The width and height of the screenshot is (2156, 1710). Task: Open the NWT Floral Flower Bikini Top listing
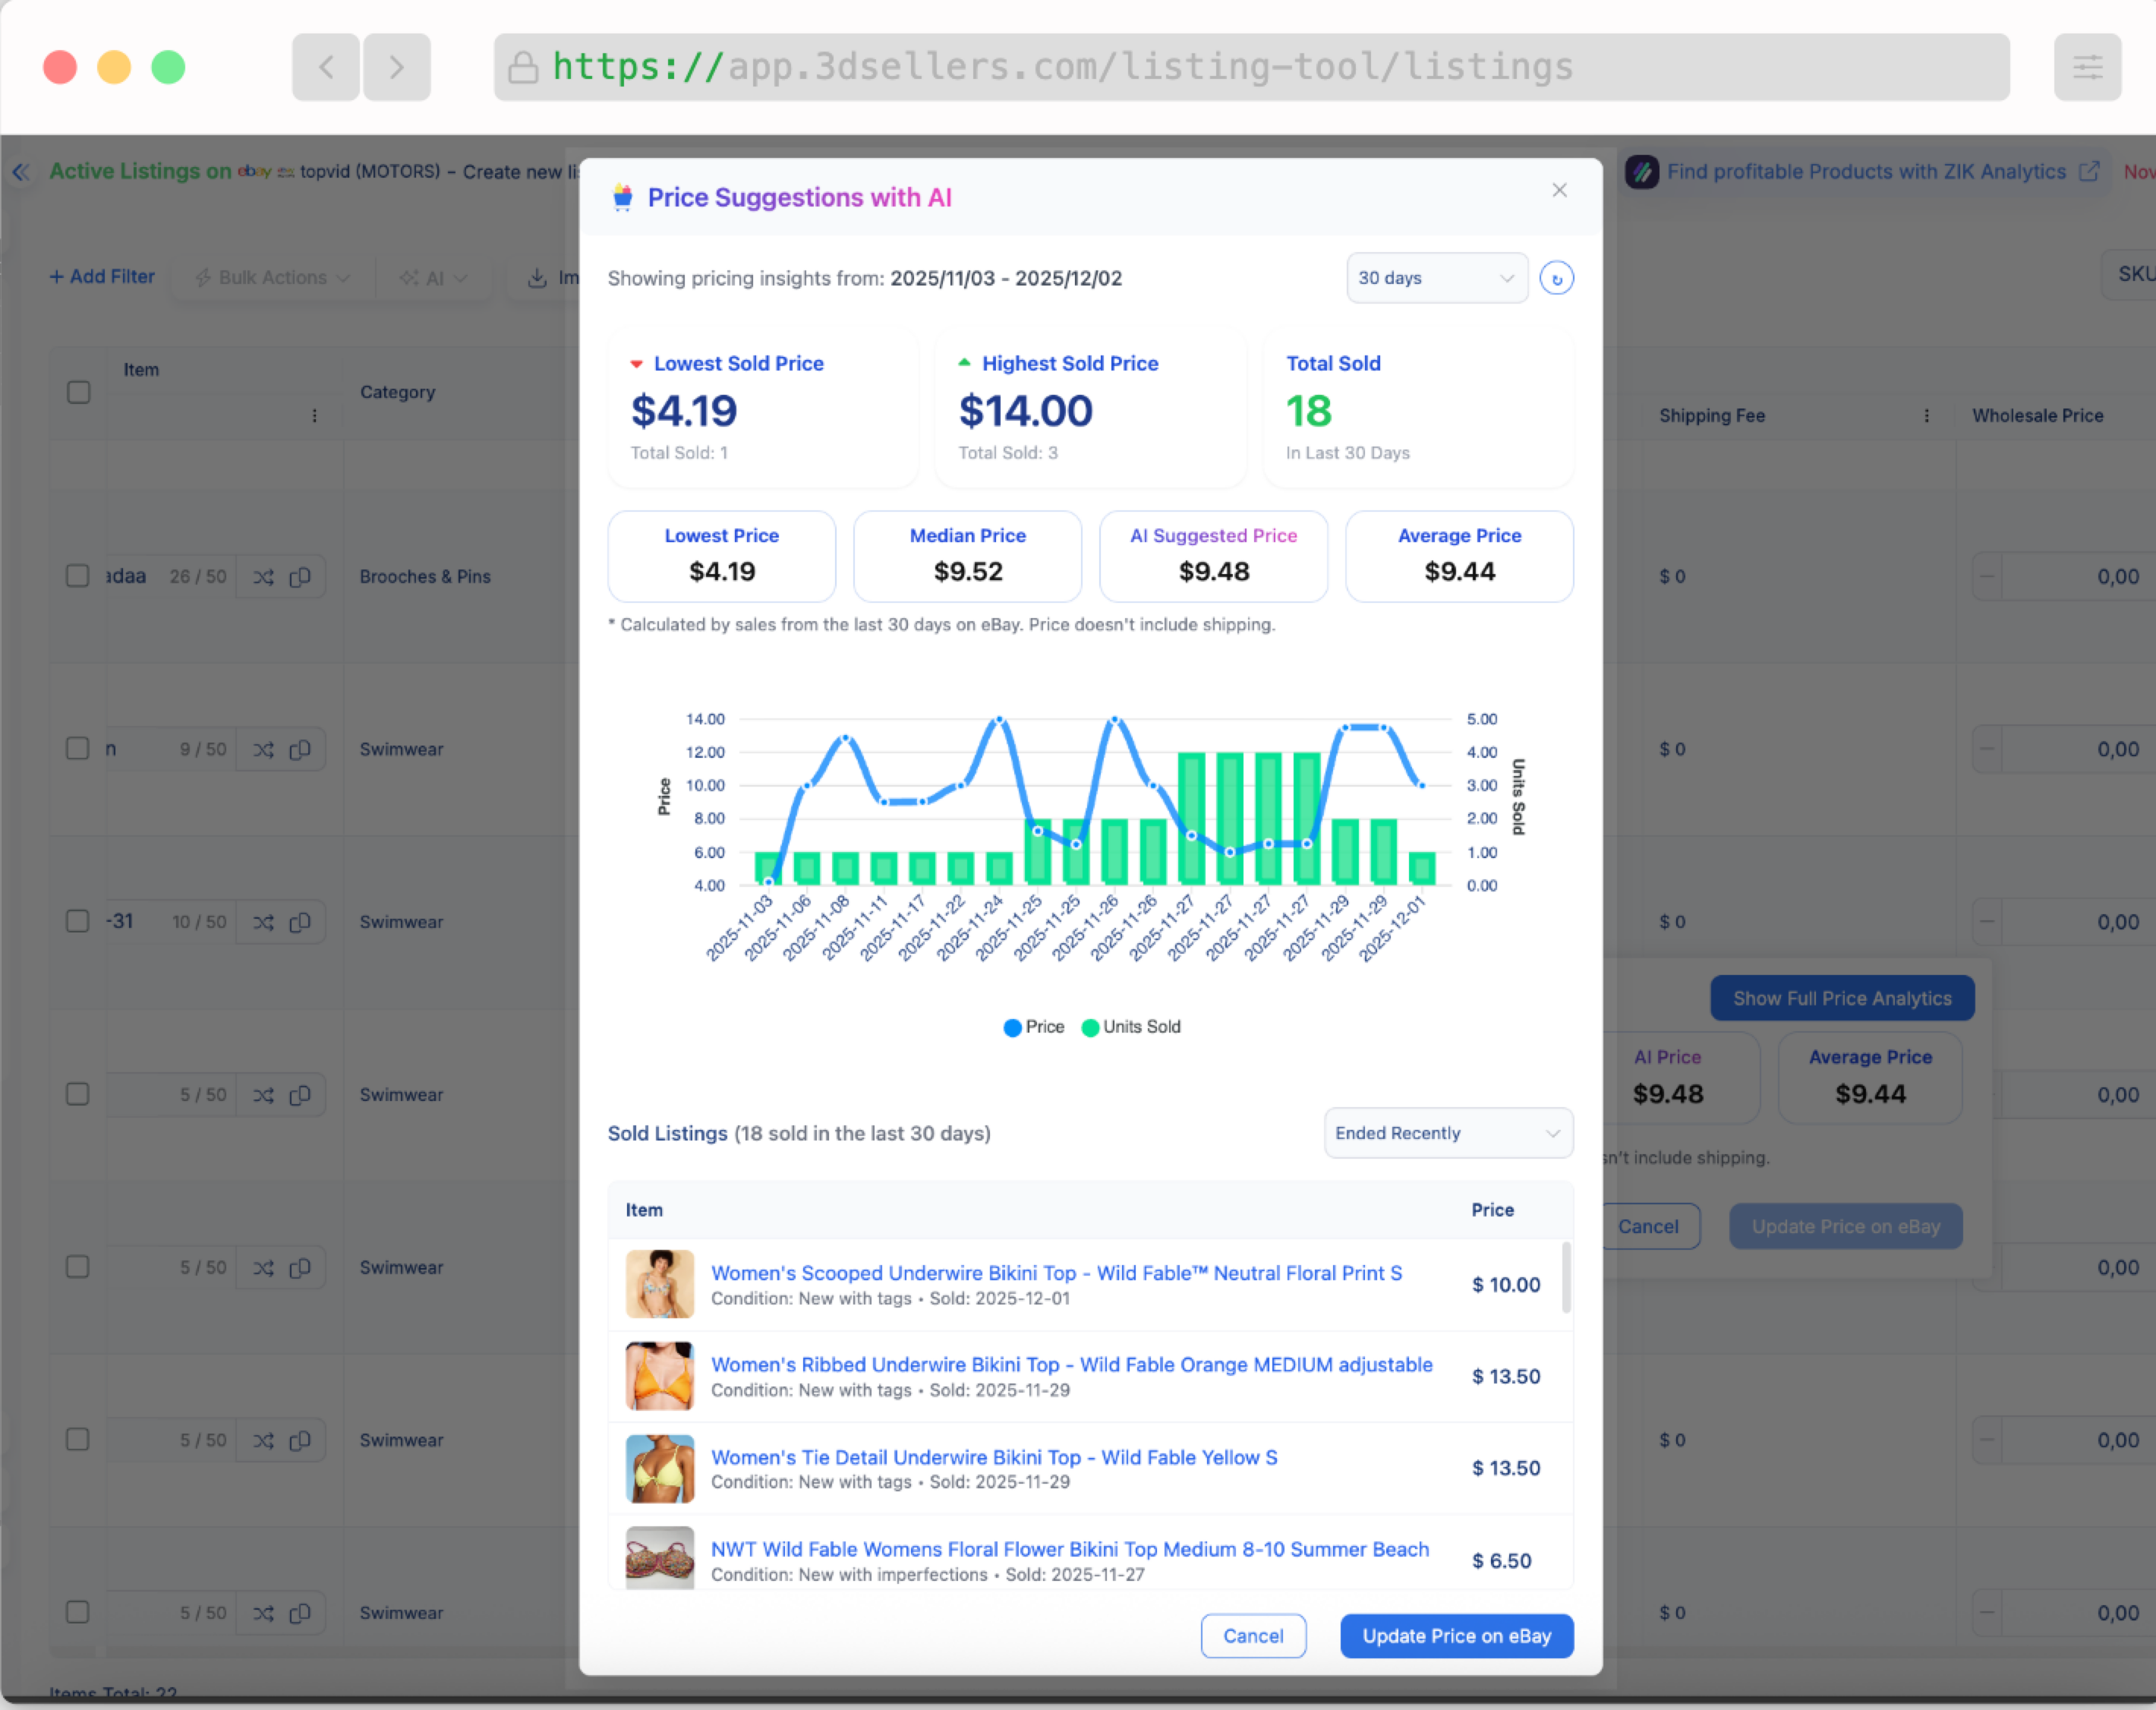pyautogui.click(x=1070, y=1549)
